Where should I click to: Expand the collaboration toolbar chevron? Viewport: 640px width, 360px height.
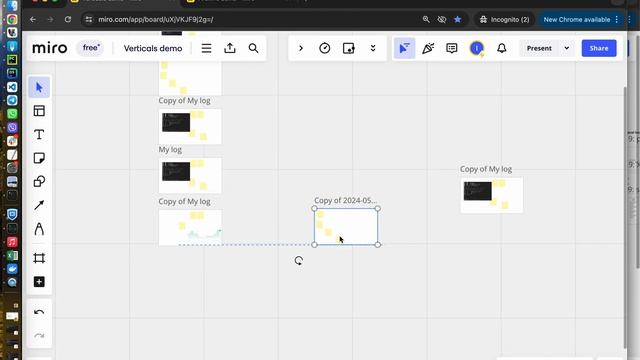(301, 48)
